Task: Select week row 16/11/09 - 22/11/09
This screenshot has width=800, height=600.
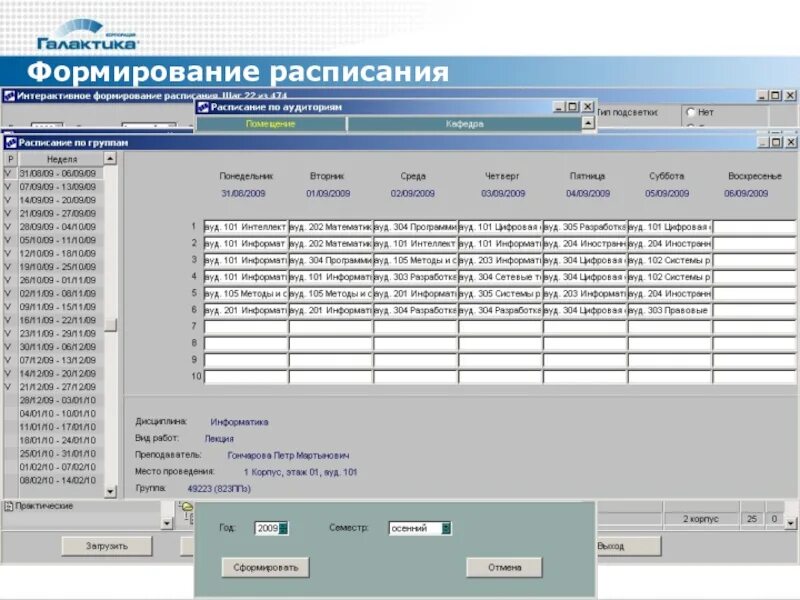Action: 58,320
